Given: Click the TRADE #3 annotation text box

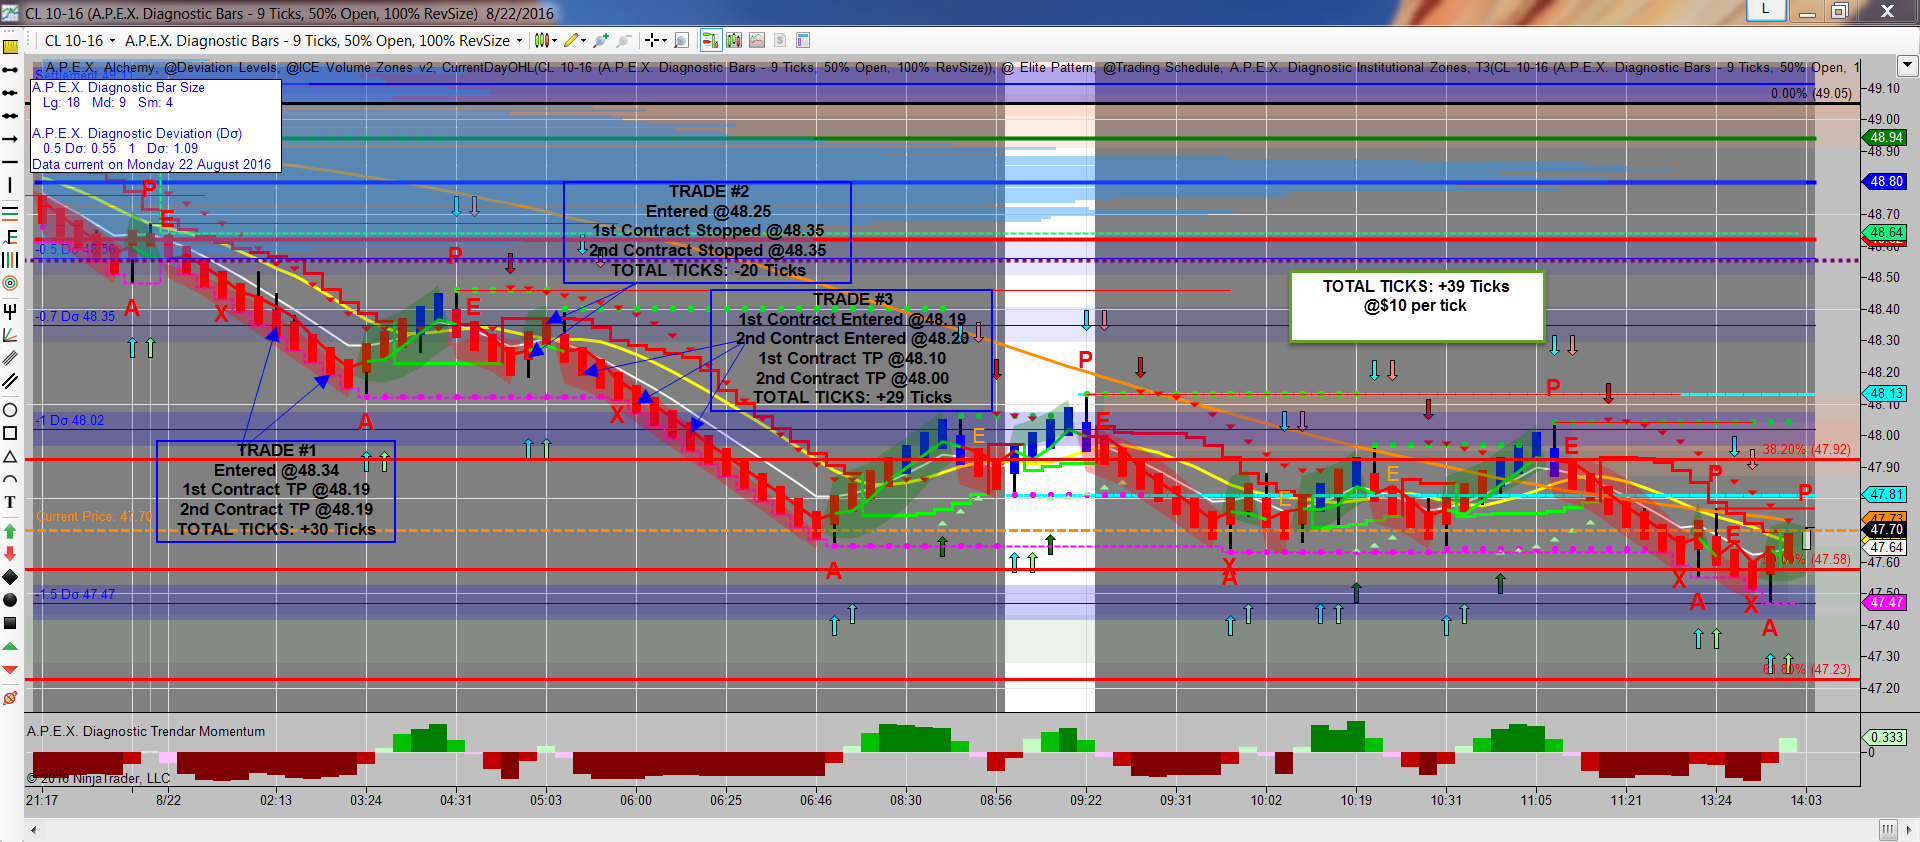Looking at the screenshot, I should coord(851,350).
